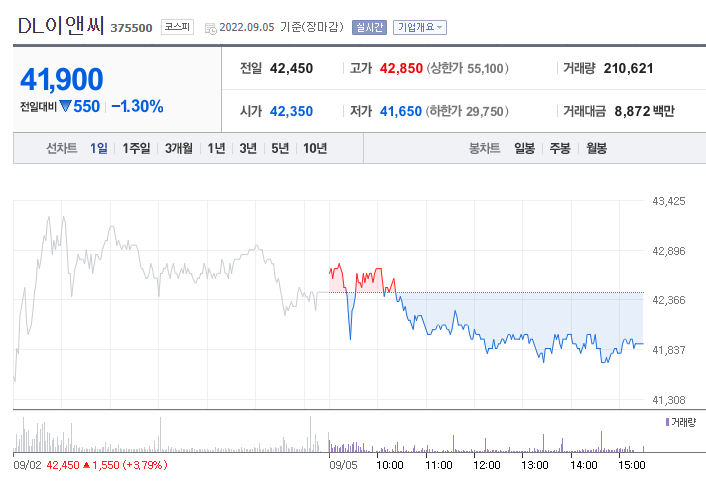The height and width of the screenshot is (483, 706).
Task: Select the 3개월 line chart tab
Action: [178, 148]
